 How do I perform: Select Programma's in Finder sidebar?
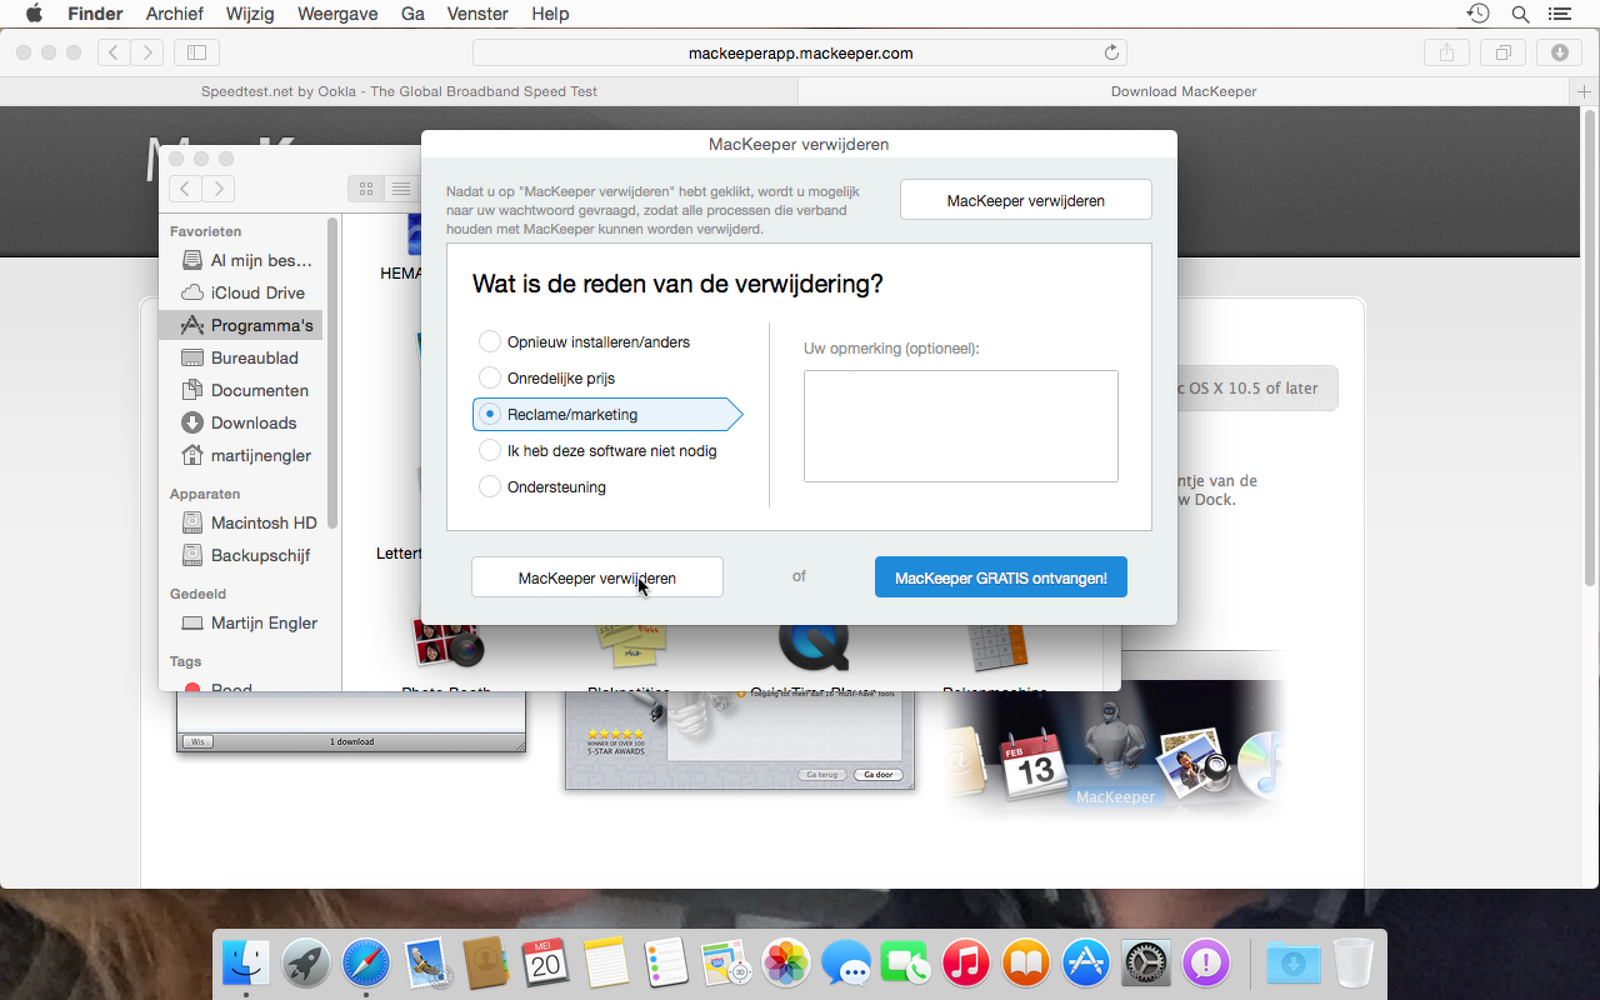point(241,325)
